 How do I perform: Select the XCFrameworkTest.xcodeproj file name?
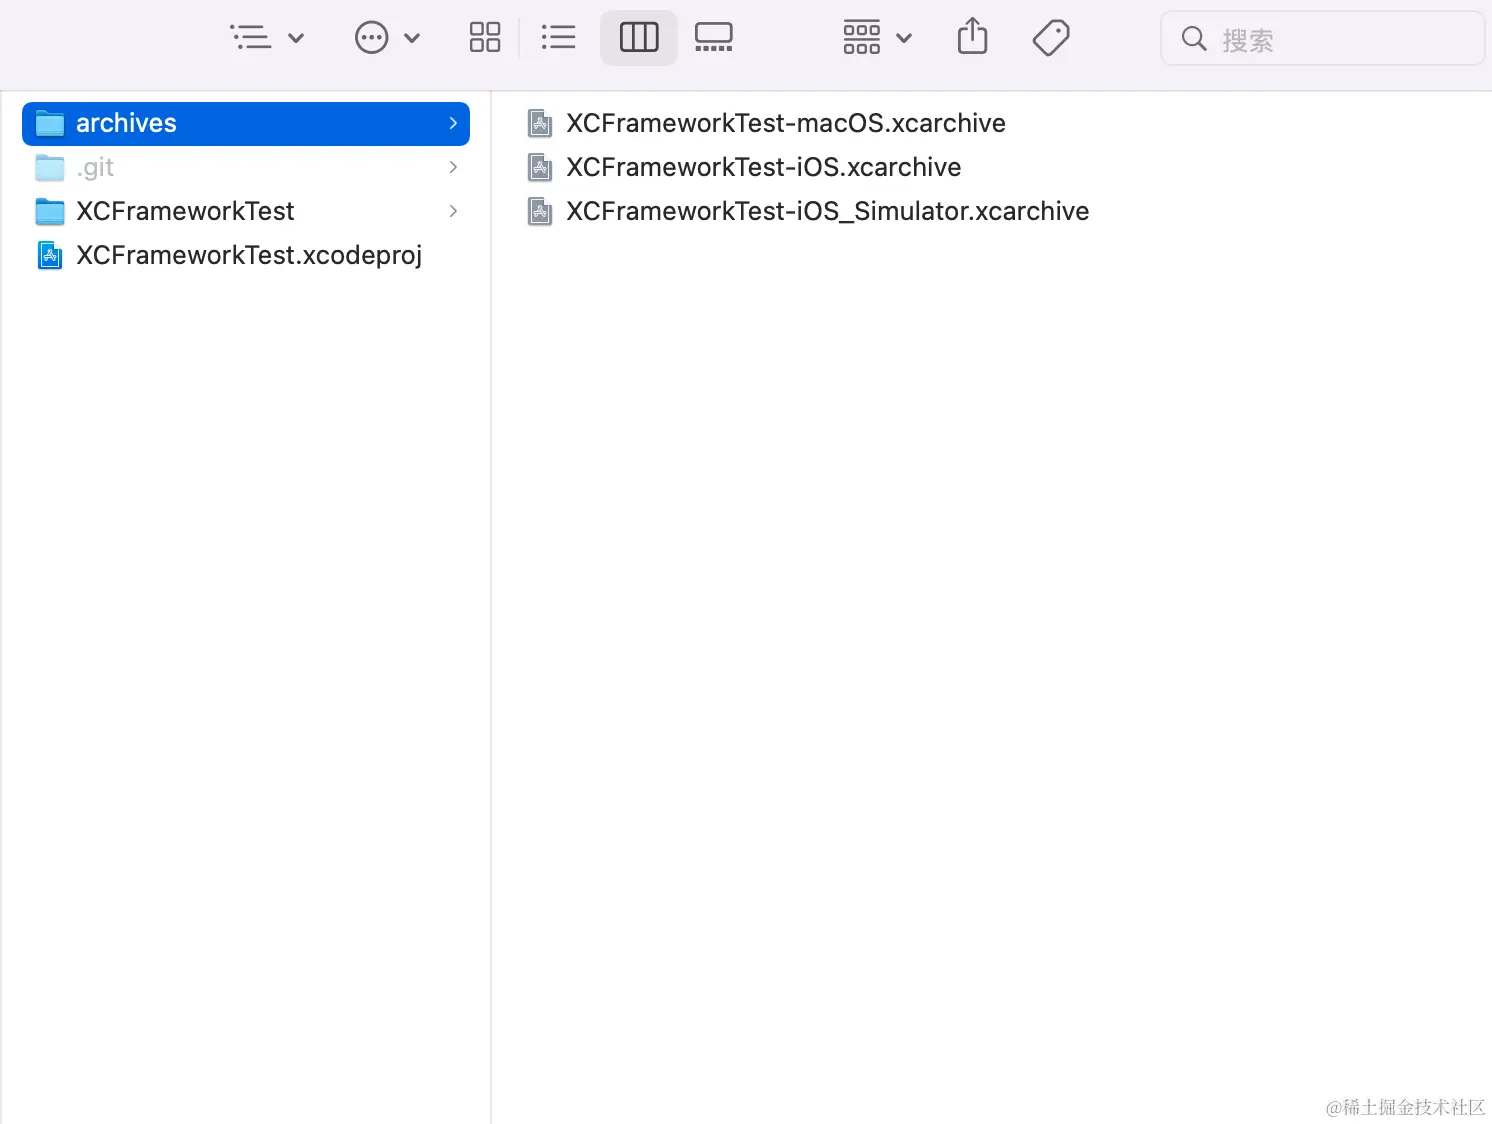249,256
